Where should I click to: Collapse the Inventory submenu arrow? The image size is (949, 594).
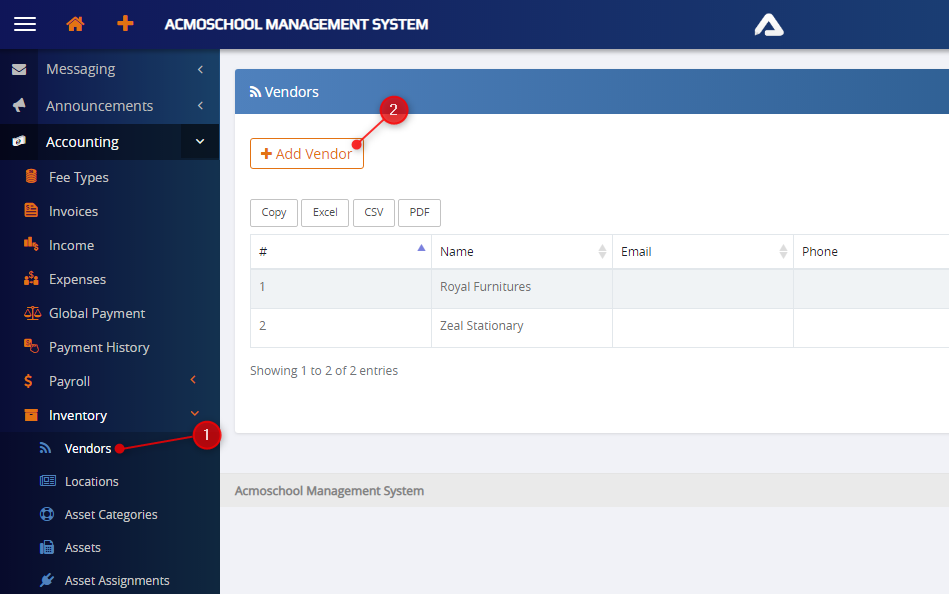tap(194, 415)
